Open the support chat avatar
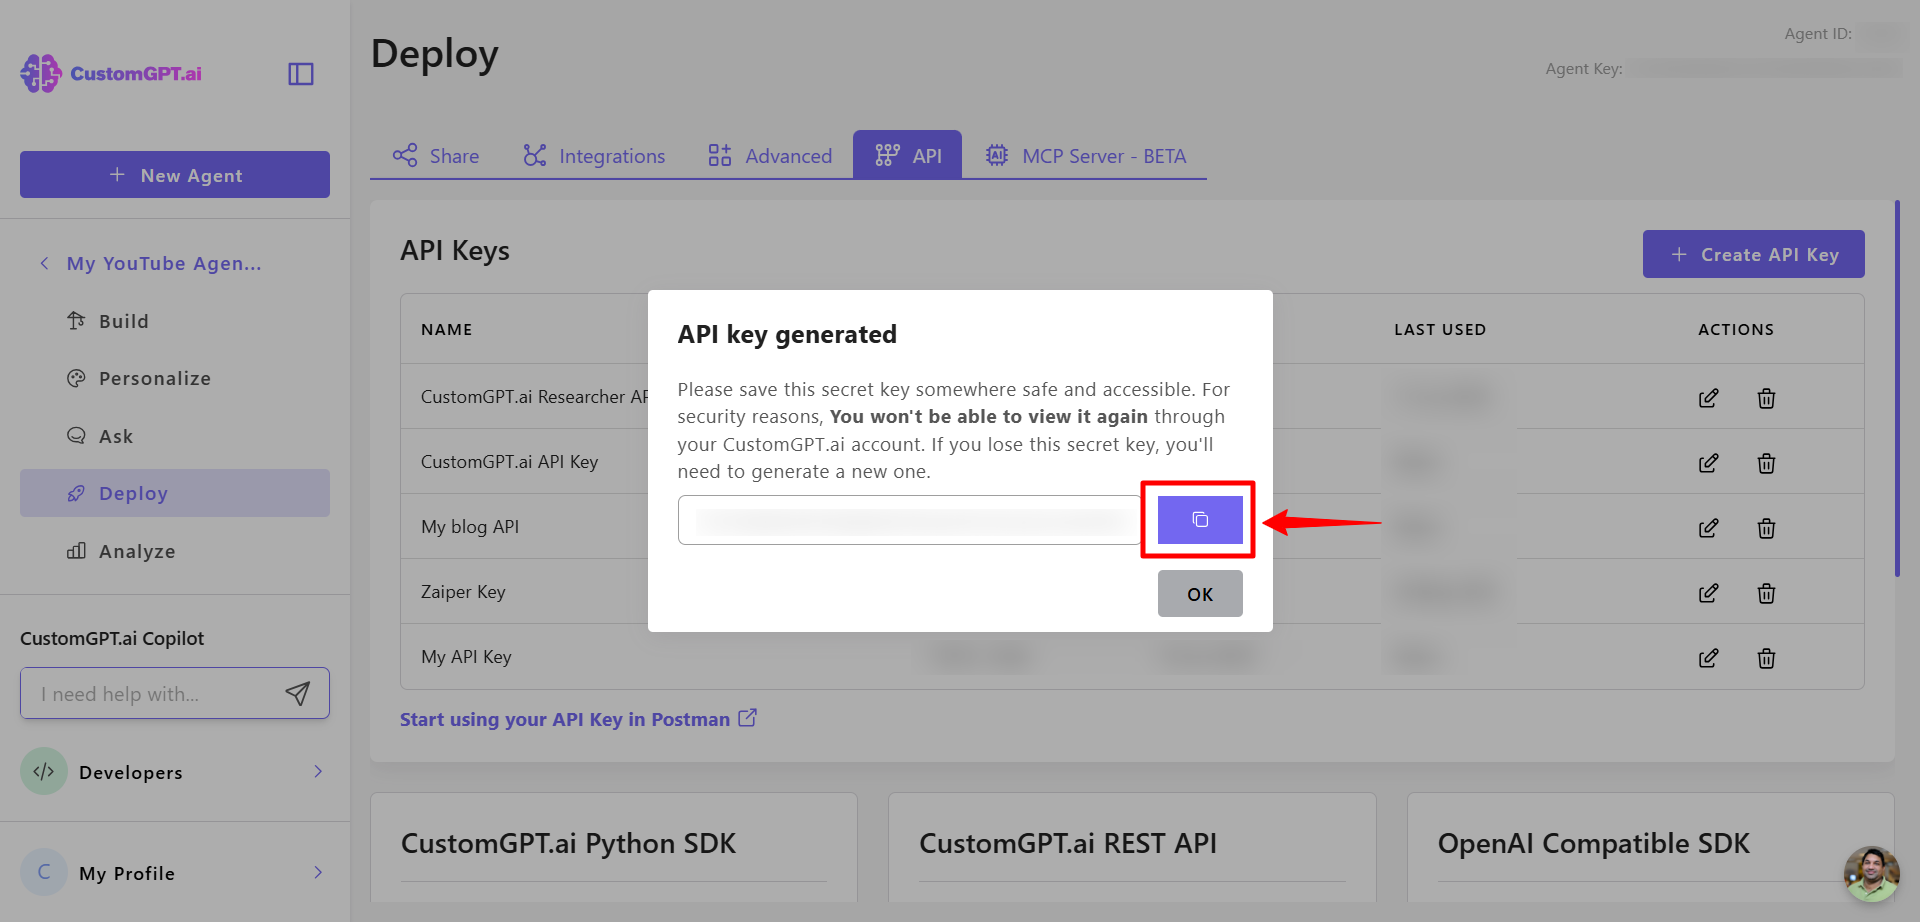 [x=1871, y=874]
